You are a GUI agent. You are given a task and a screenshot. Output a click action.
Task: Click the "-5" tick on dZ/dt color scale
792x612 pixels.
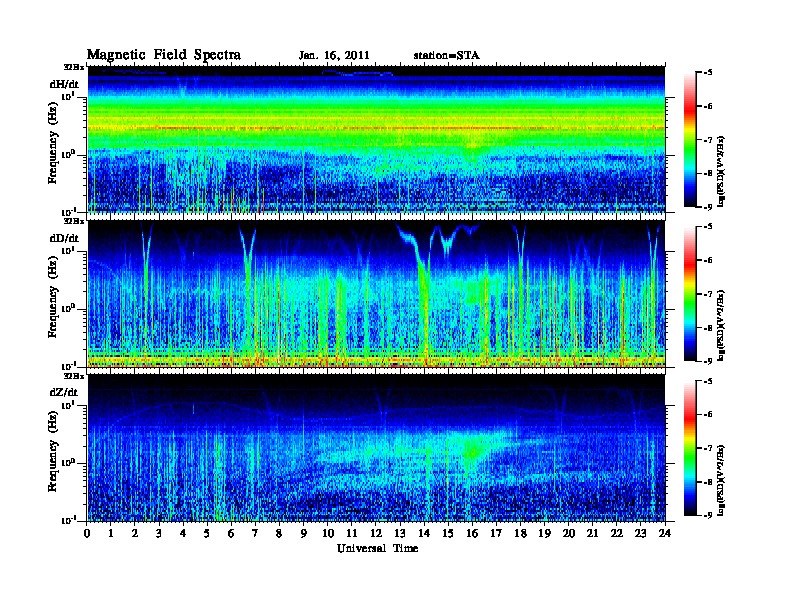coord(707,381)
